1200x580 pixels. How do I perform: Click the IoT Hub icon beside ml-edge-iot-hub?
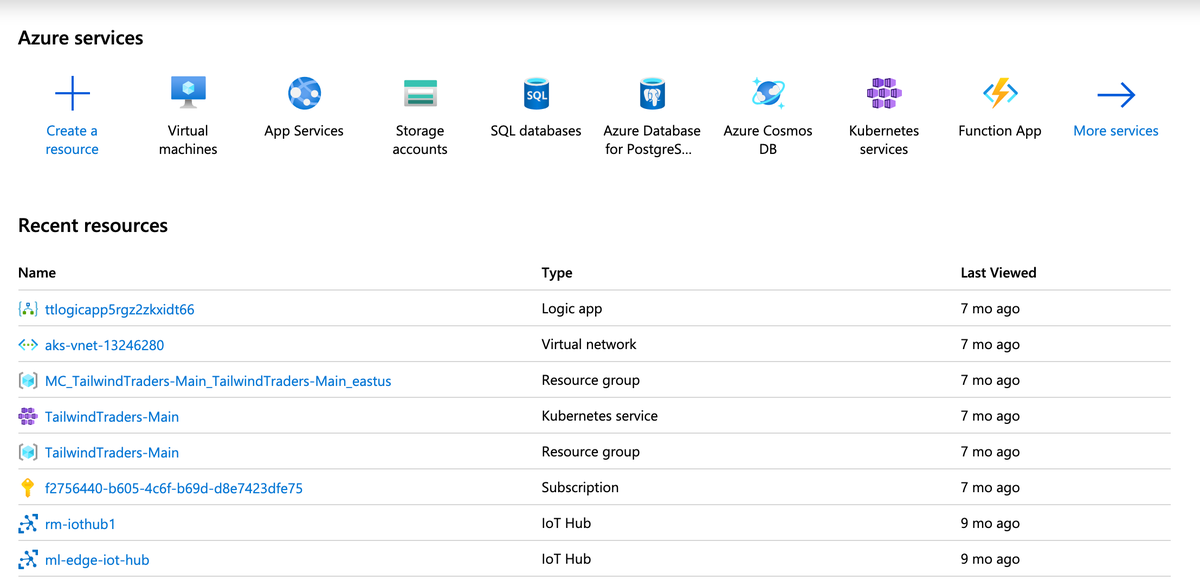click(28, 560)
